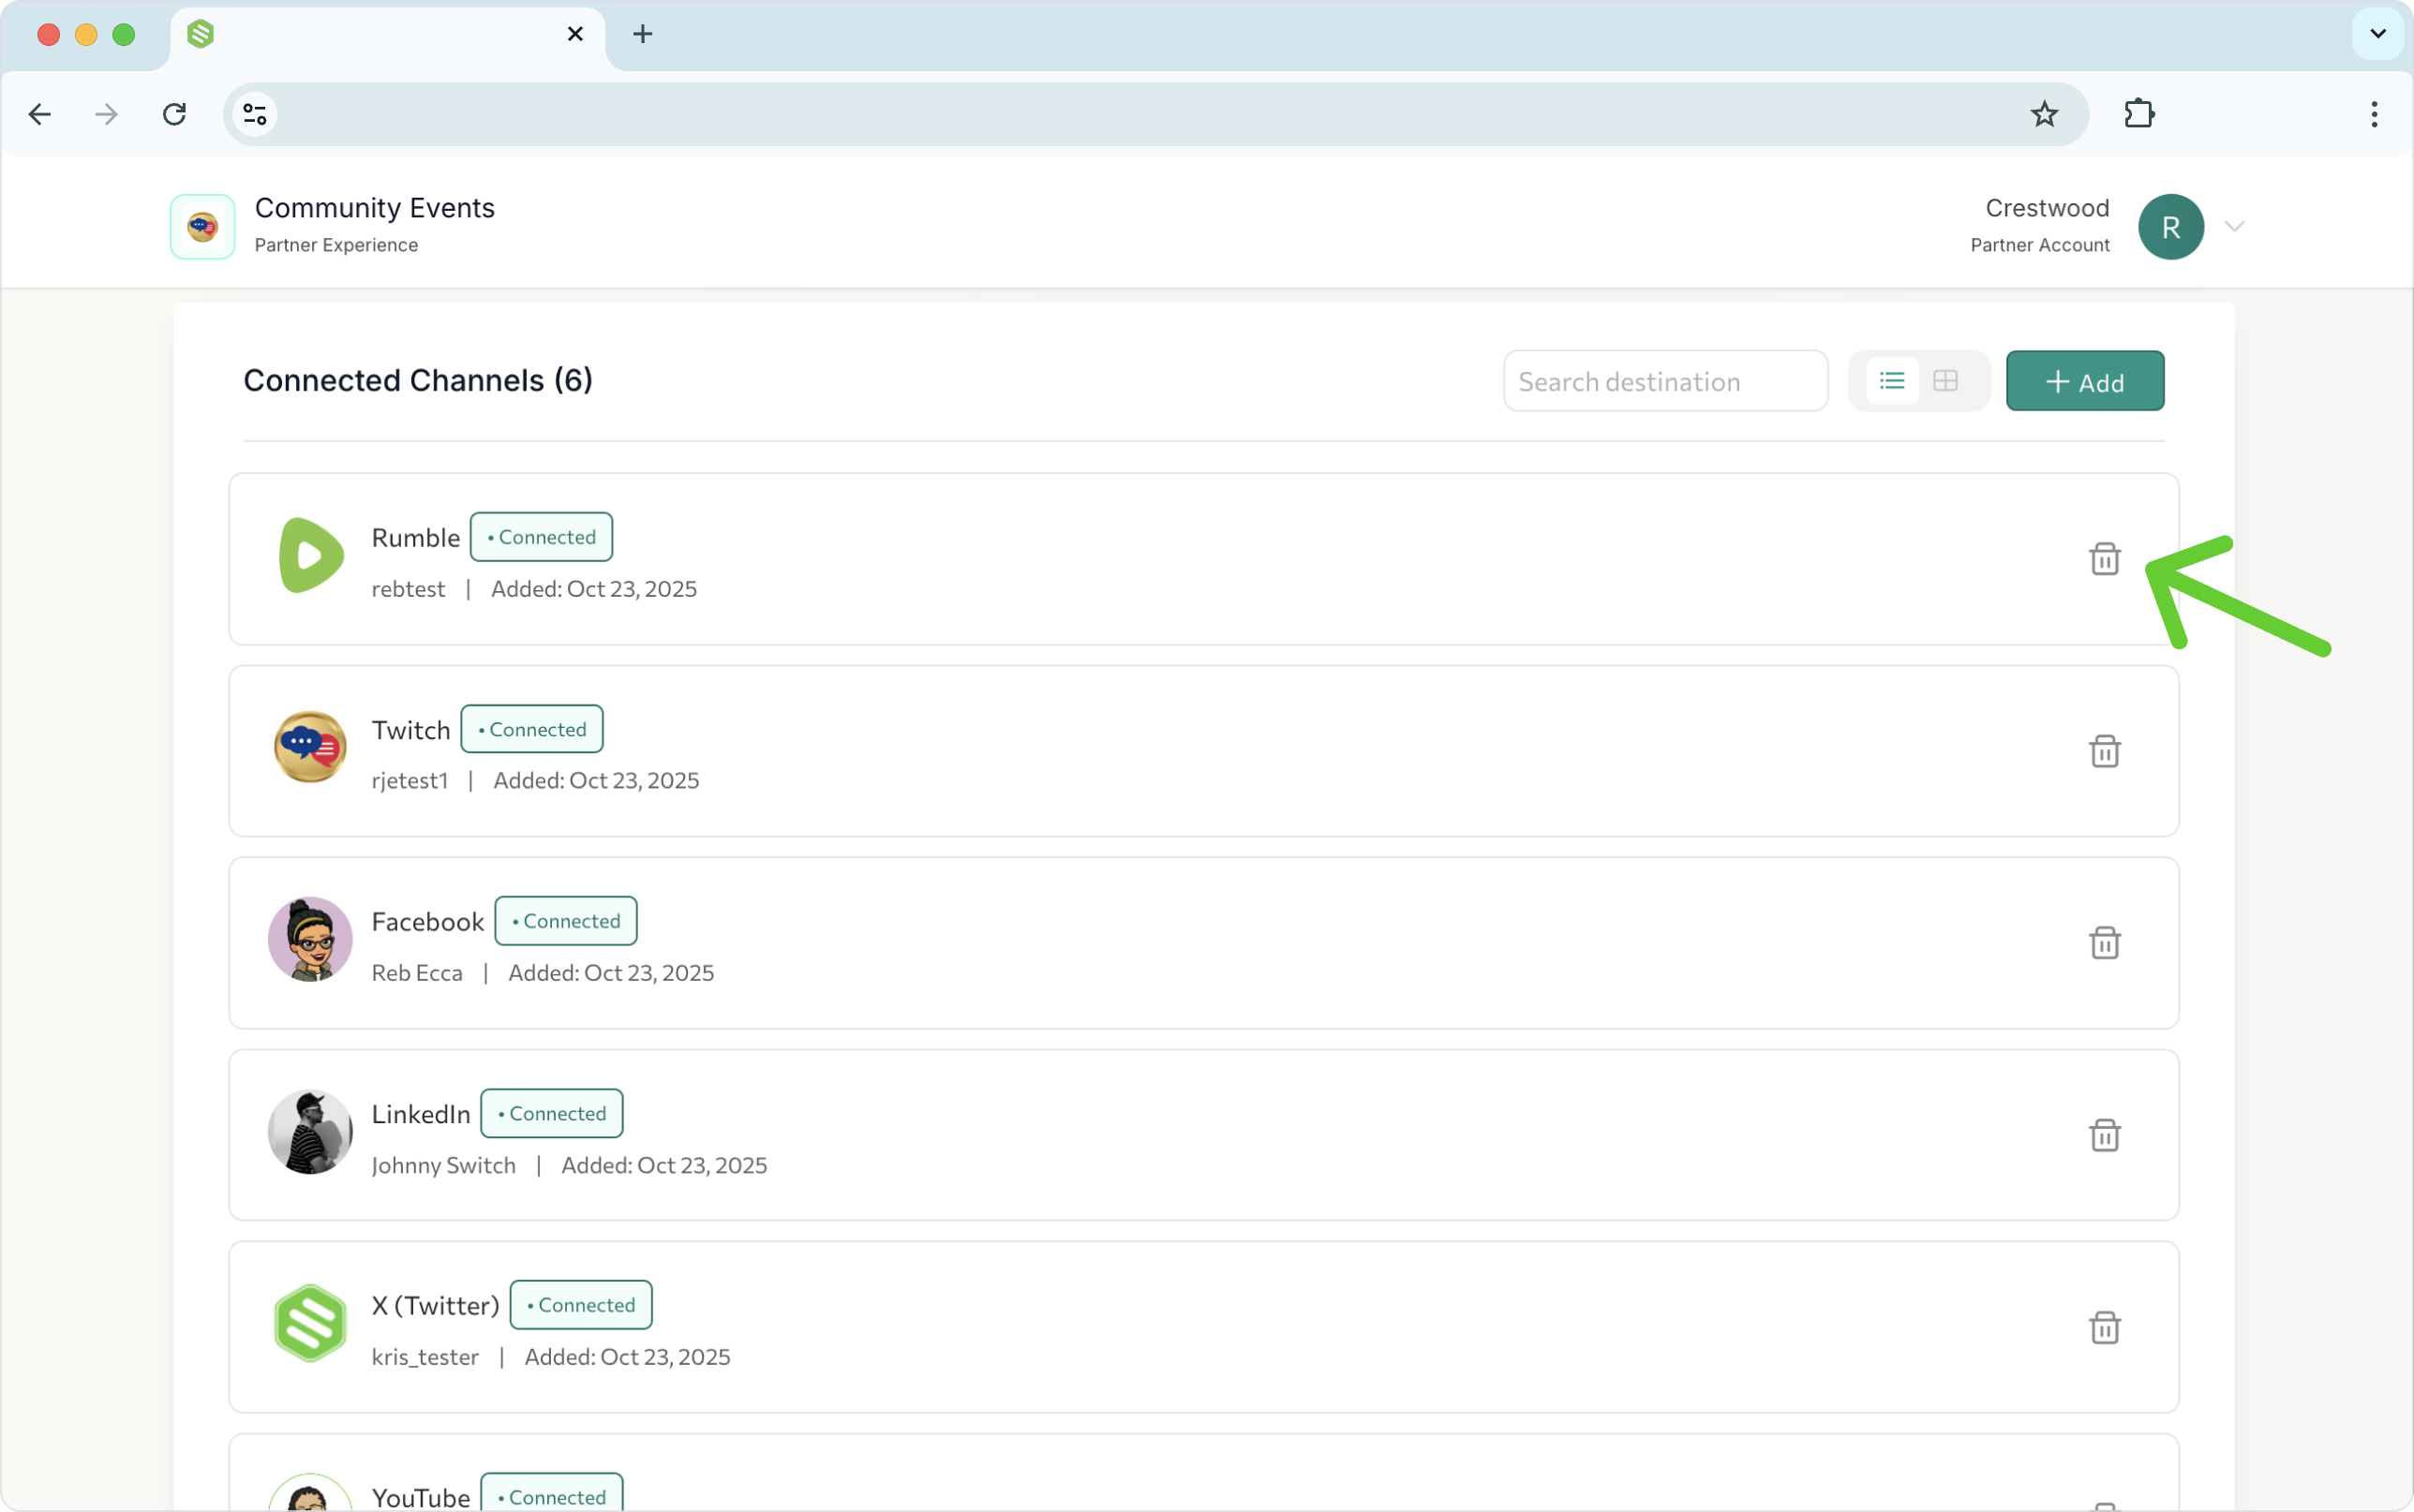This screenshot has height=1512, width=2414.
Task: Click the Partner Experience subtitle
Action: pos(336,245)
